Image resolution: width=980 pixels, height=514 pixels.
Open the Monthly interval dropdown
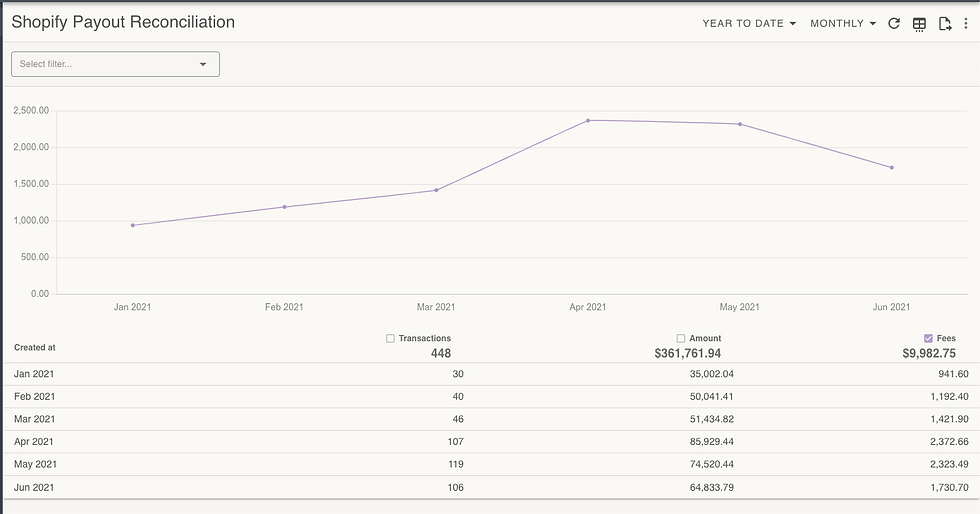click(x=842, y=24)
